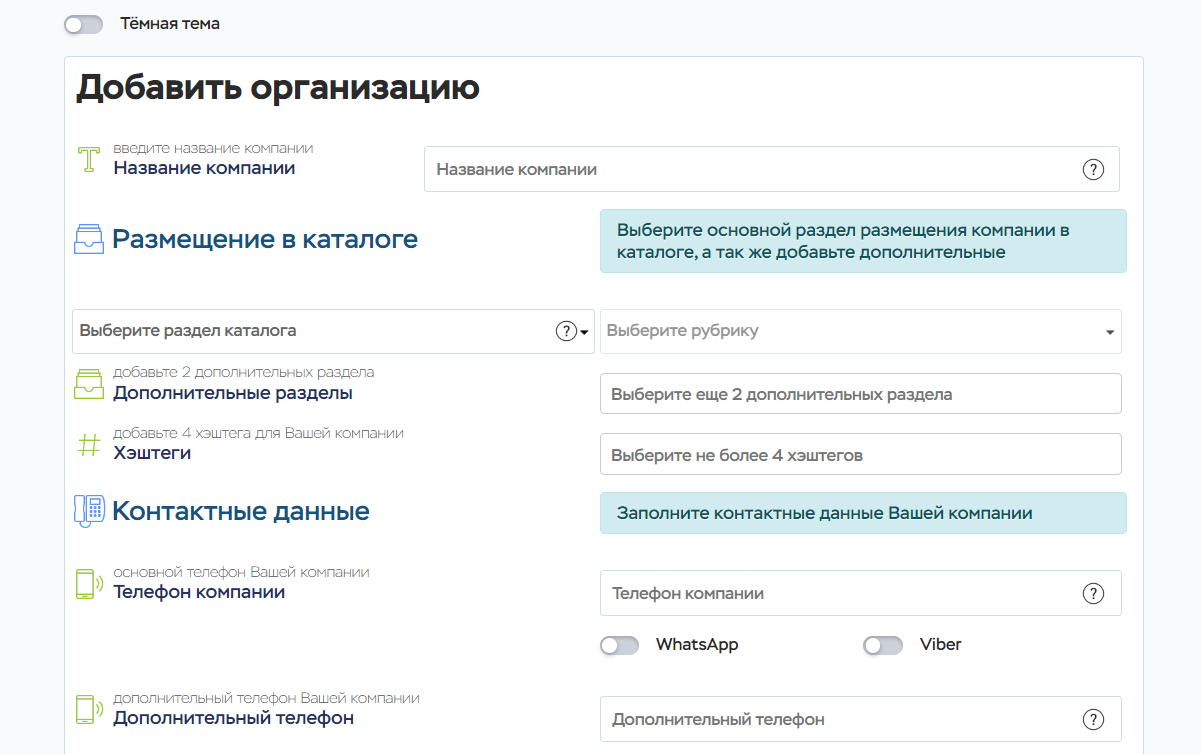
Task: Click question mark in catalog section dropdown
Action: [566, 331]
